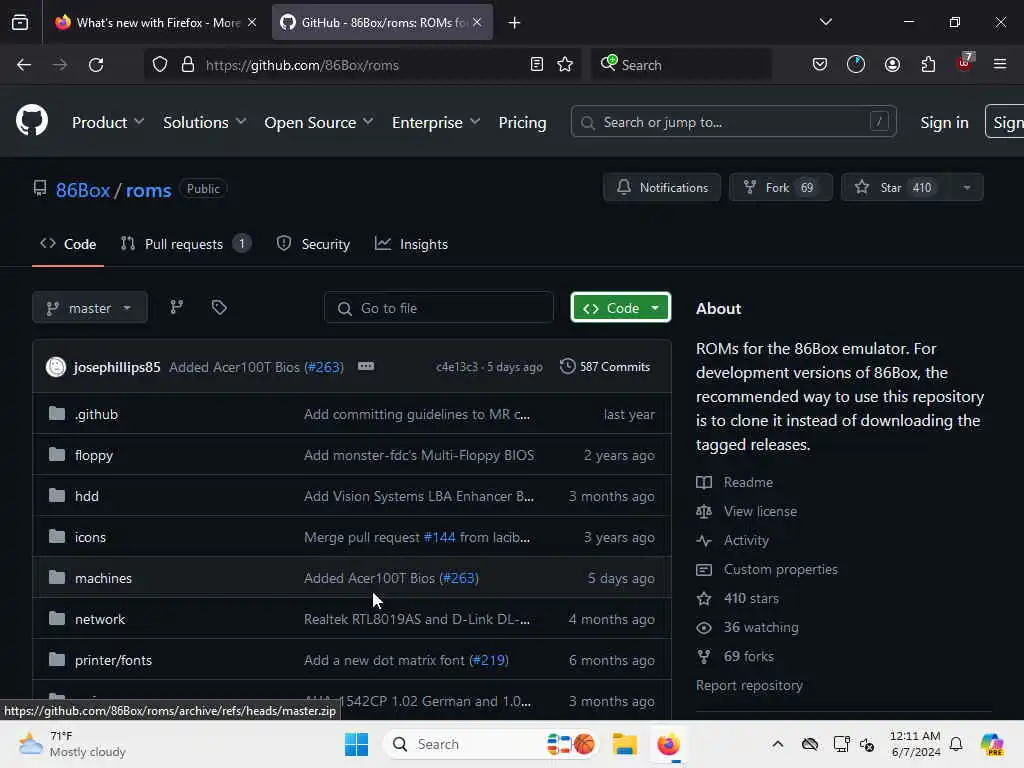Open the Readme link in About
The width and height of the screenshot is (1024, 768).
748,482
